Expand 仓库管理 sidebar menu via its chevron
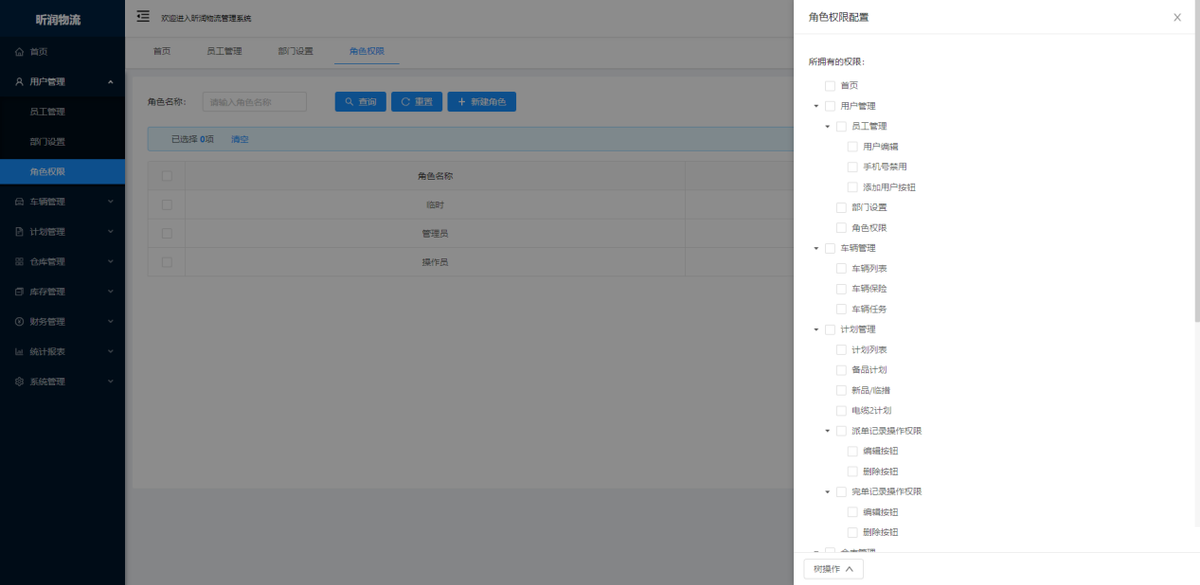The image size is (1200, 585). (110, 262)
